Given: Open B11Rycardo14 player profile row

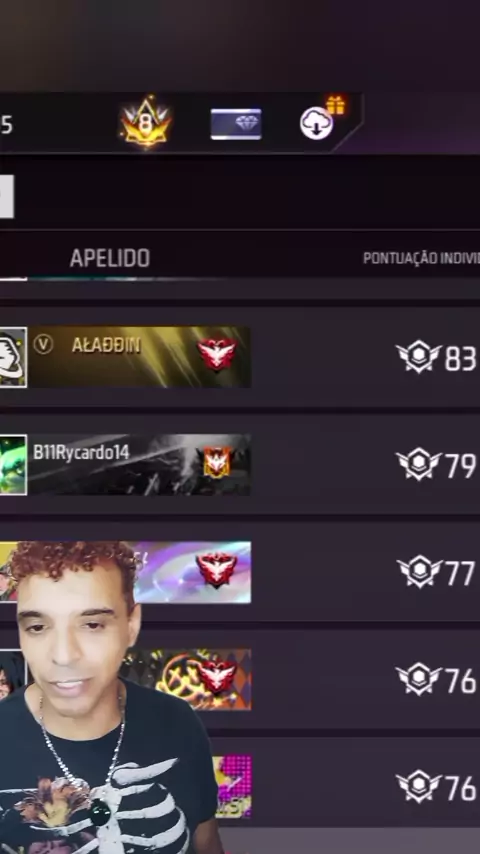Looking at the screenshot, I should [240, 465].
